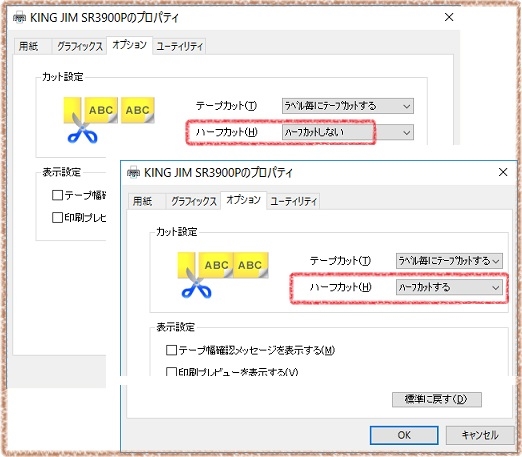This screenshot has width=522, height=457.
Task: Click 標準に戻す(D) button
Action: coord(437,399)
